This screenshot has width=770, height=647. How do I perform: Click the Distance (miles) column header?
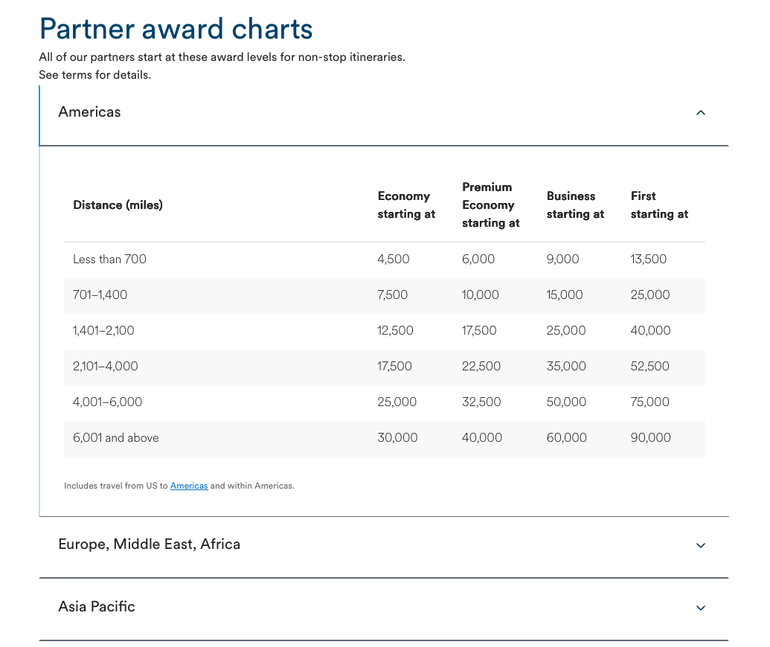click(x=118, y=205)
